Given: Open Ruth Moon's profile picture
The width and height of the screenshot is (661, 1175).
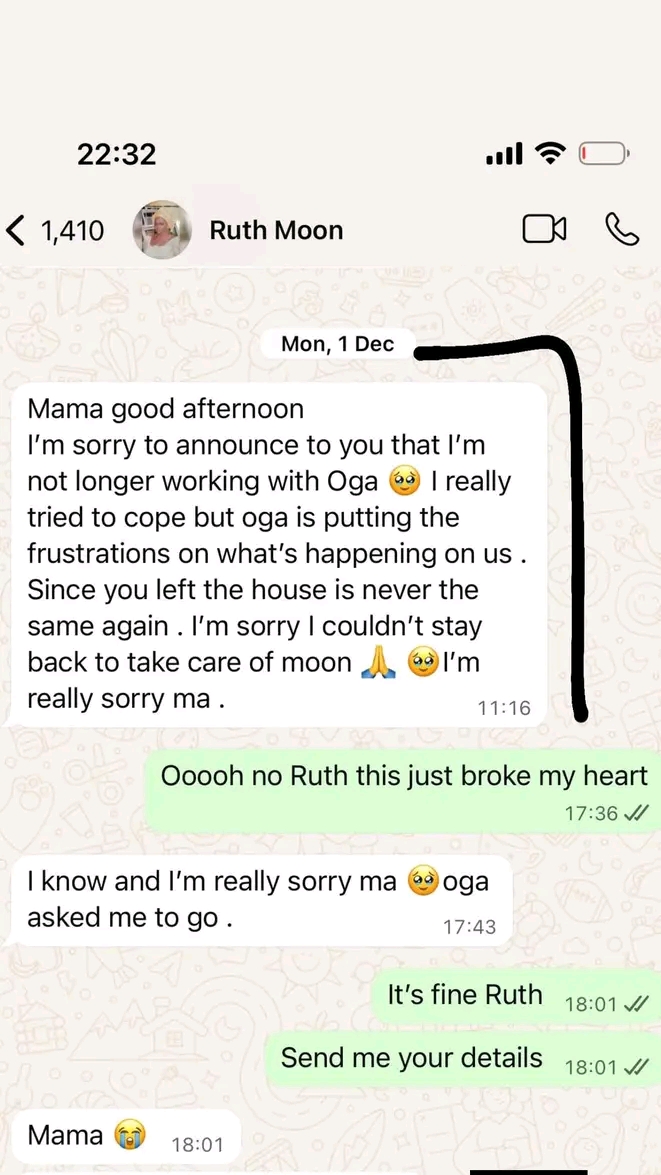Looking at the screenshot, I should pyautogui.click(x=161, y=230).
